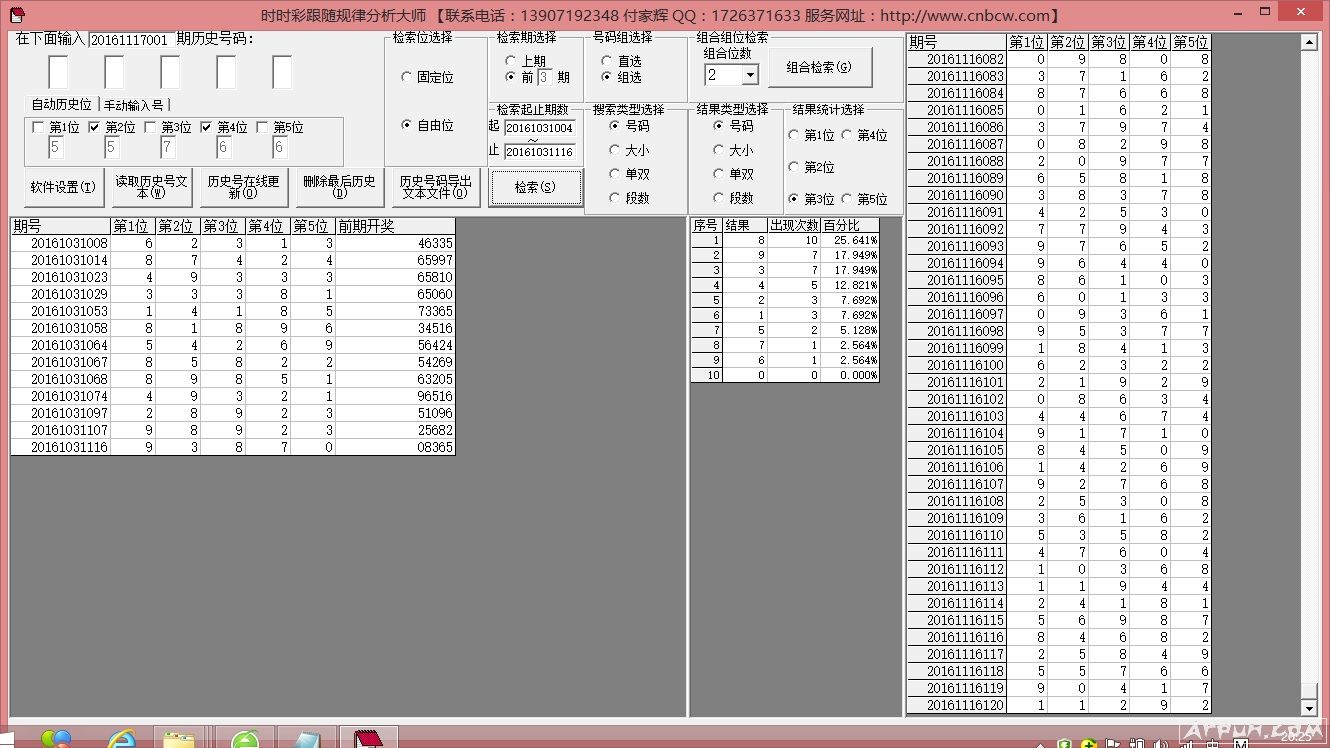Click the 读取历史号文本(W) button
The height and width of the screenshot is (748, 1330).
[152, 187]
